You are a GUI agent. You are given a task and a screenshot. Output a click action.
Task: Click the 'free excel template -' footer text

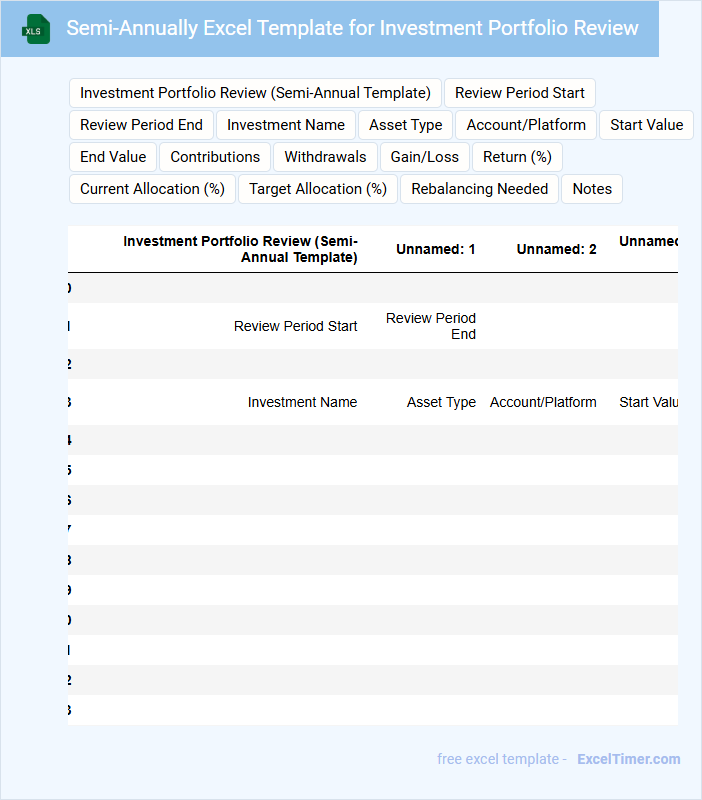[502, 759]
